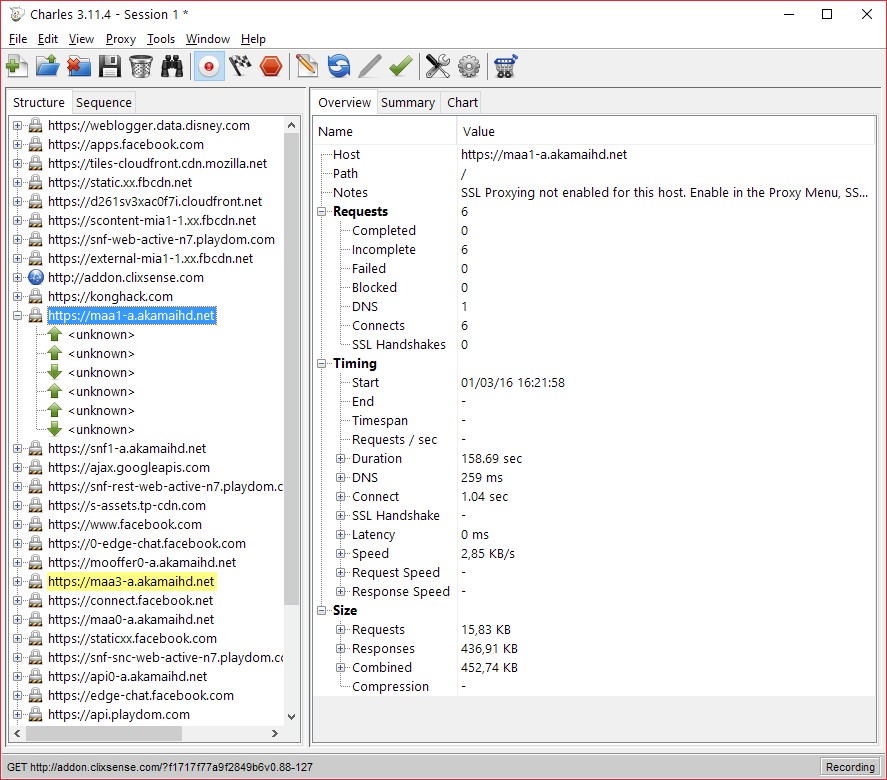Click the blue Repeat request icon
This screenshot has height=780, width=887.
pyautogui.click(x=339, y=67)
